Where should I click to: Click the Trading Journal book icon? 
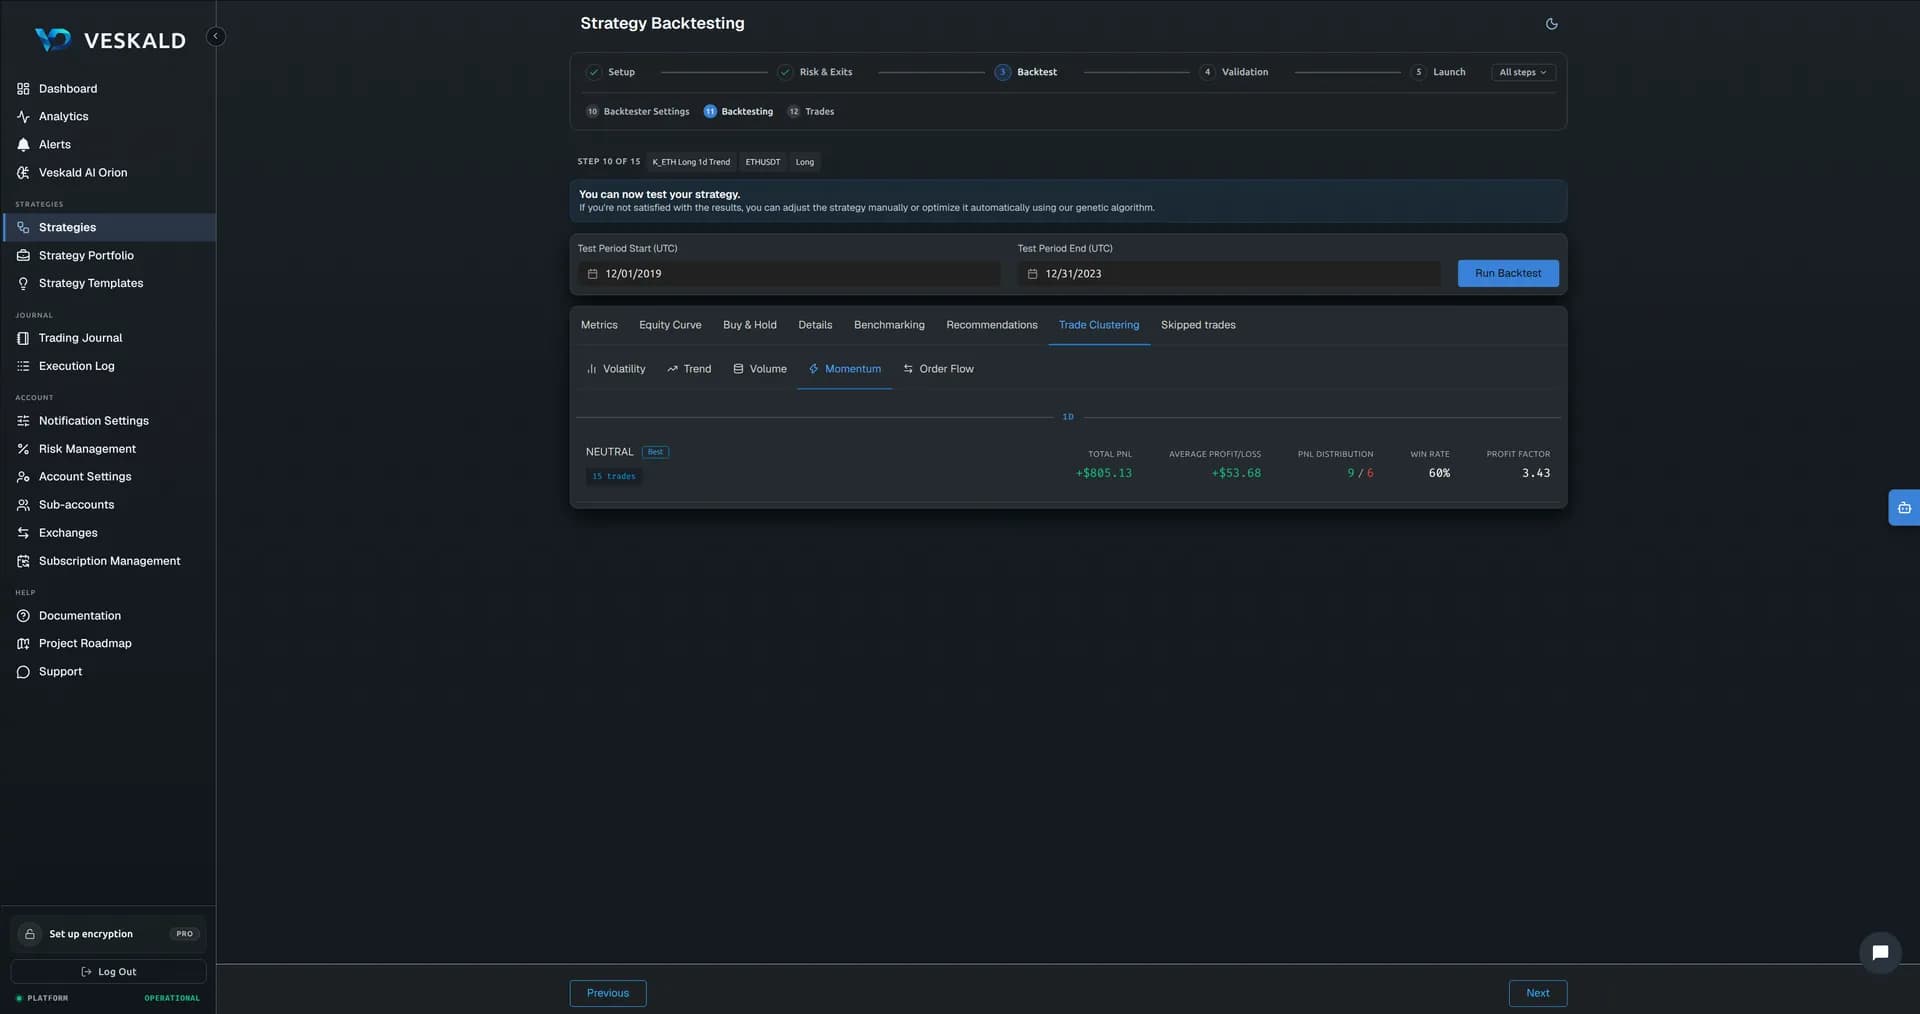click(23, 338)
